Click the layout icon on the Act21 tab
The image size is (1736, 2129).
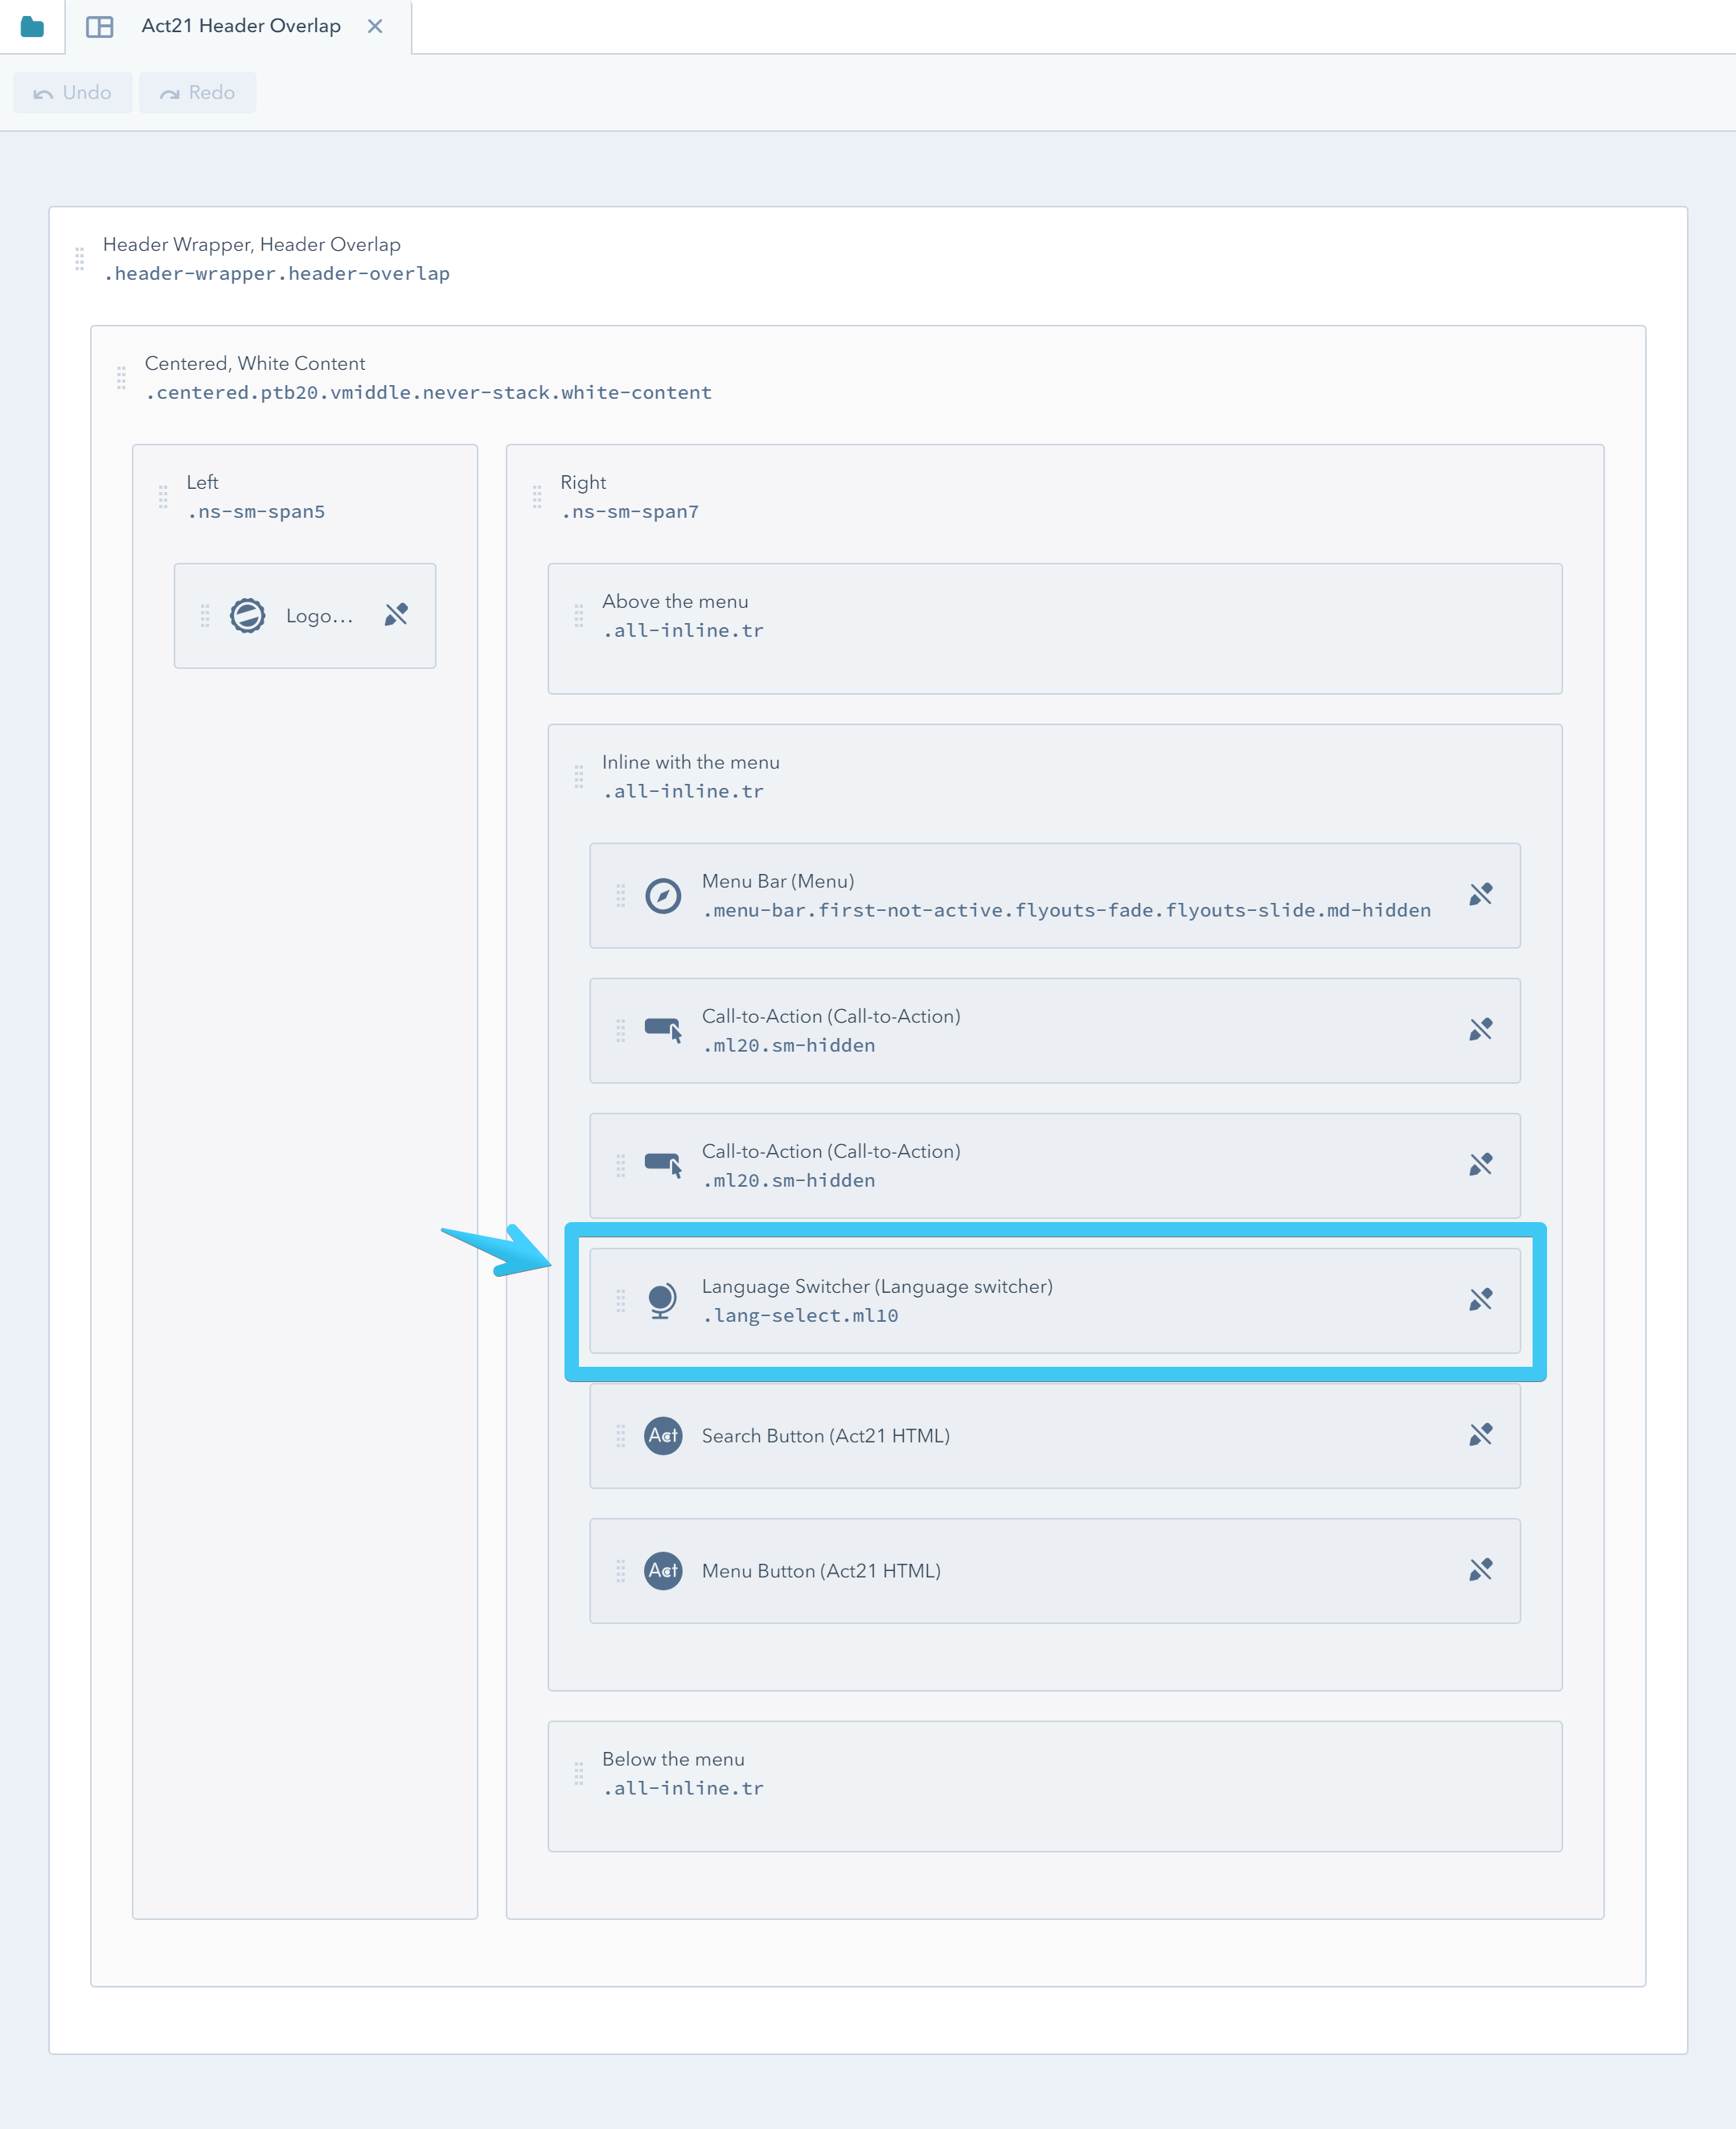coord(100,26)
